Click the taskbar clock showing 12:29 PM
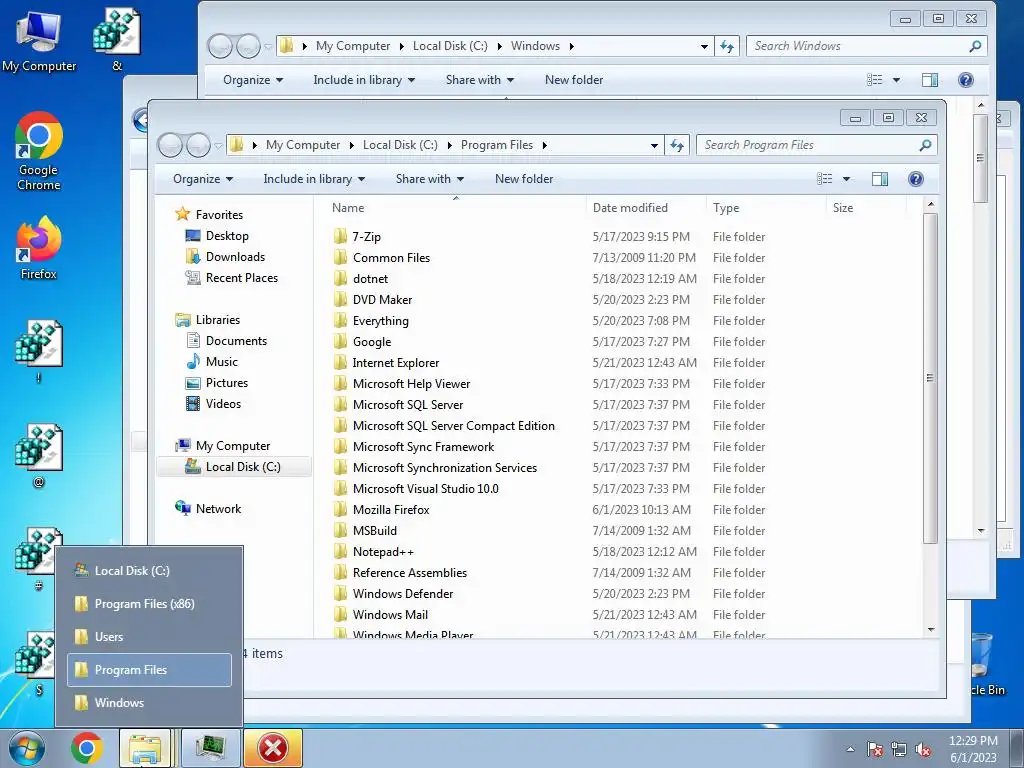 973,749
